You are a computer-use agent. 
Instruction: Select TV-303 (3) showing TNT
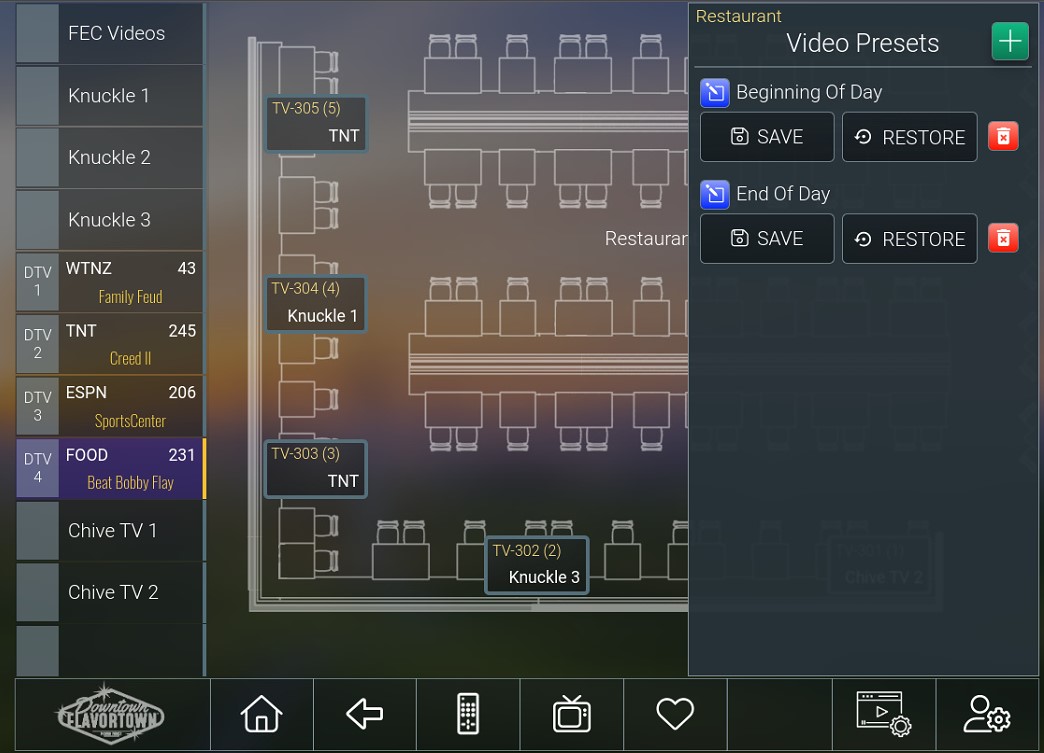(x=316, y=469)
